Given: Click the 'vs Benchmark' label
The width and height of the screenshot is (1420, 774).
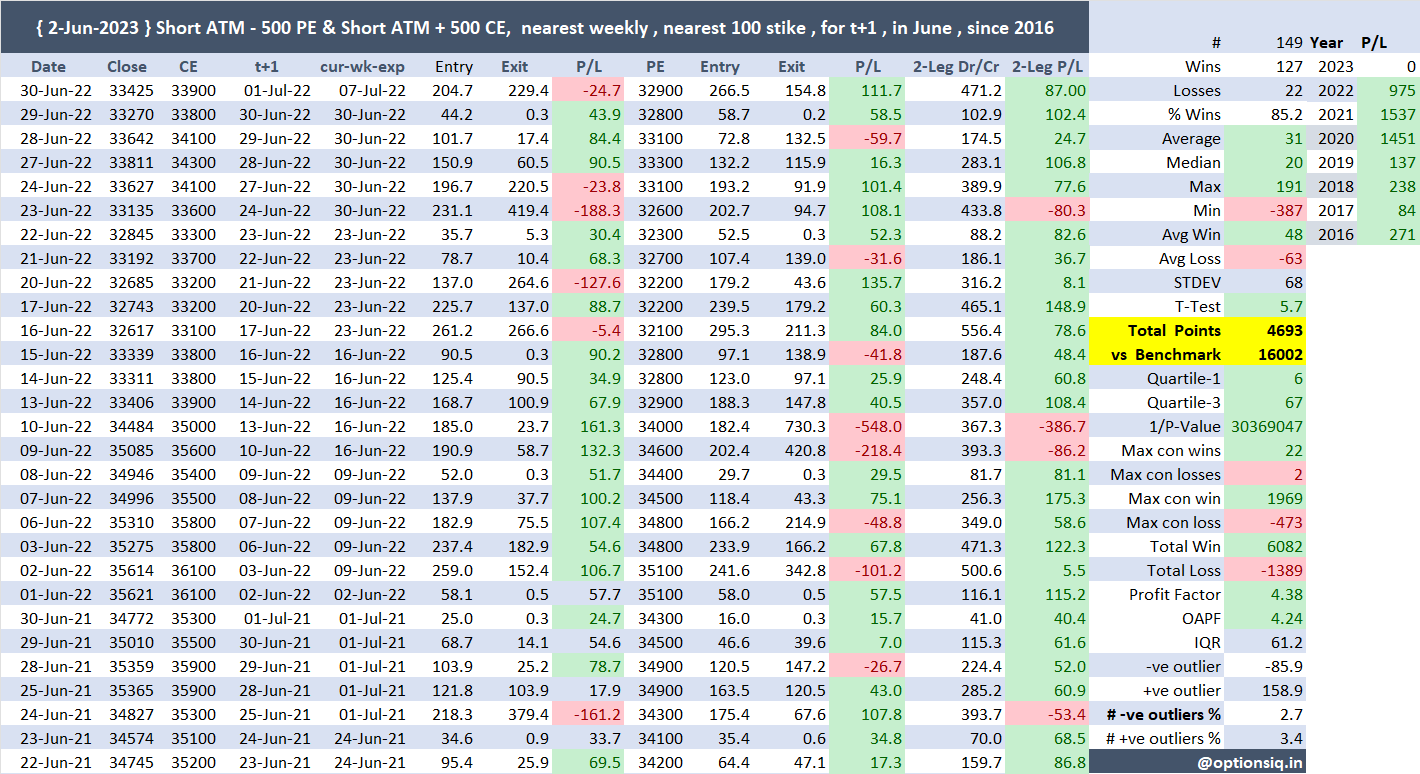Looking at the screenshot, I should point(1166,355).
